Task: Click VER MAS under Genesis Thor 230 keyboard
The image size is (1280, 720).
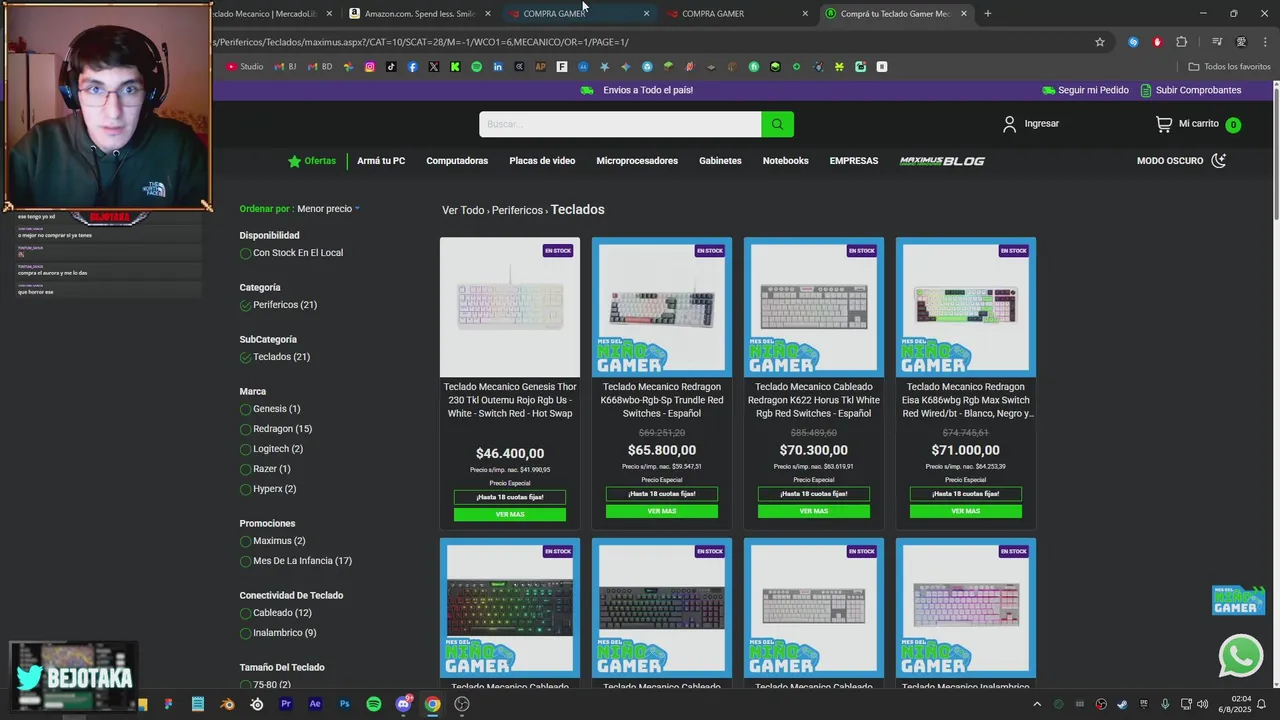Action: (x=510, y=514)
